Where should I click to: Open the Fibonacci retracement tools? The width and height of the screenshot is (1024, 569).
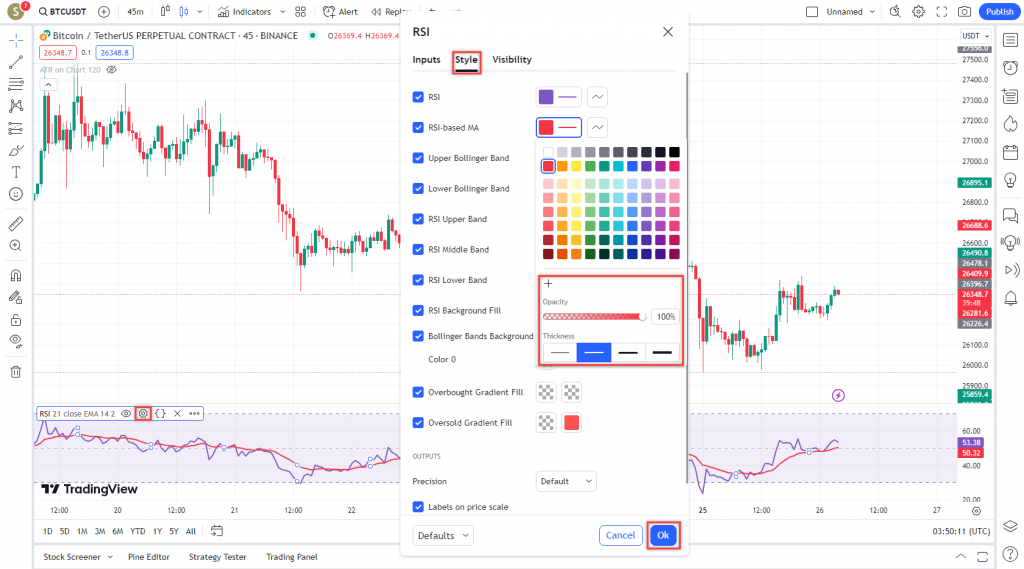pyautogui.click(x=16, y=84)
